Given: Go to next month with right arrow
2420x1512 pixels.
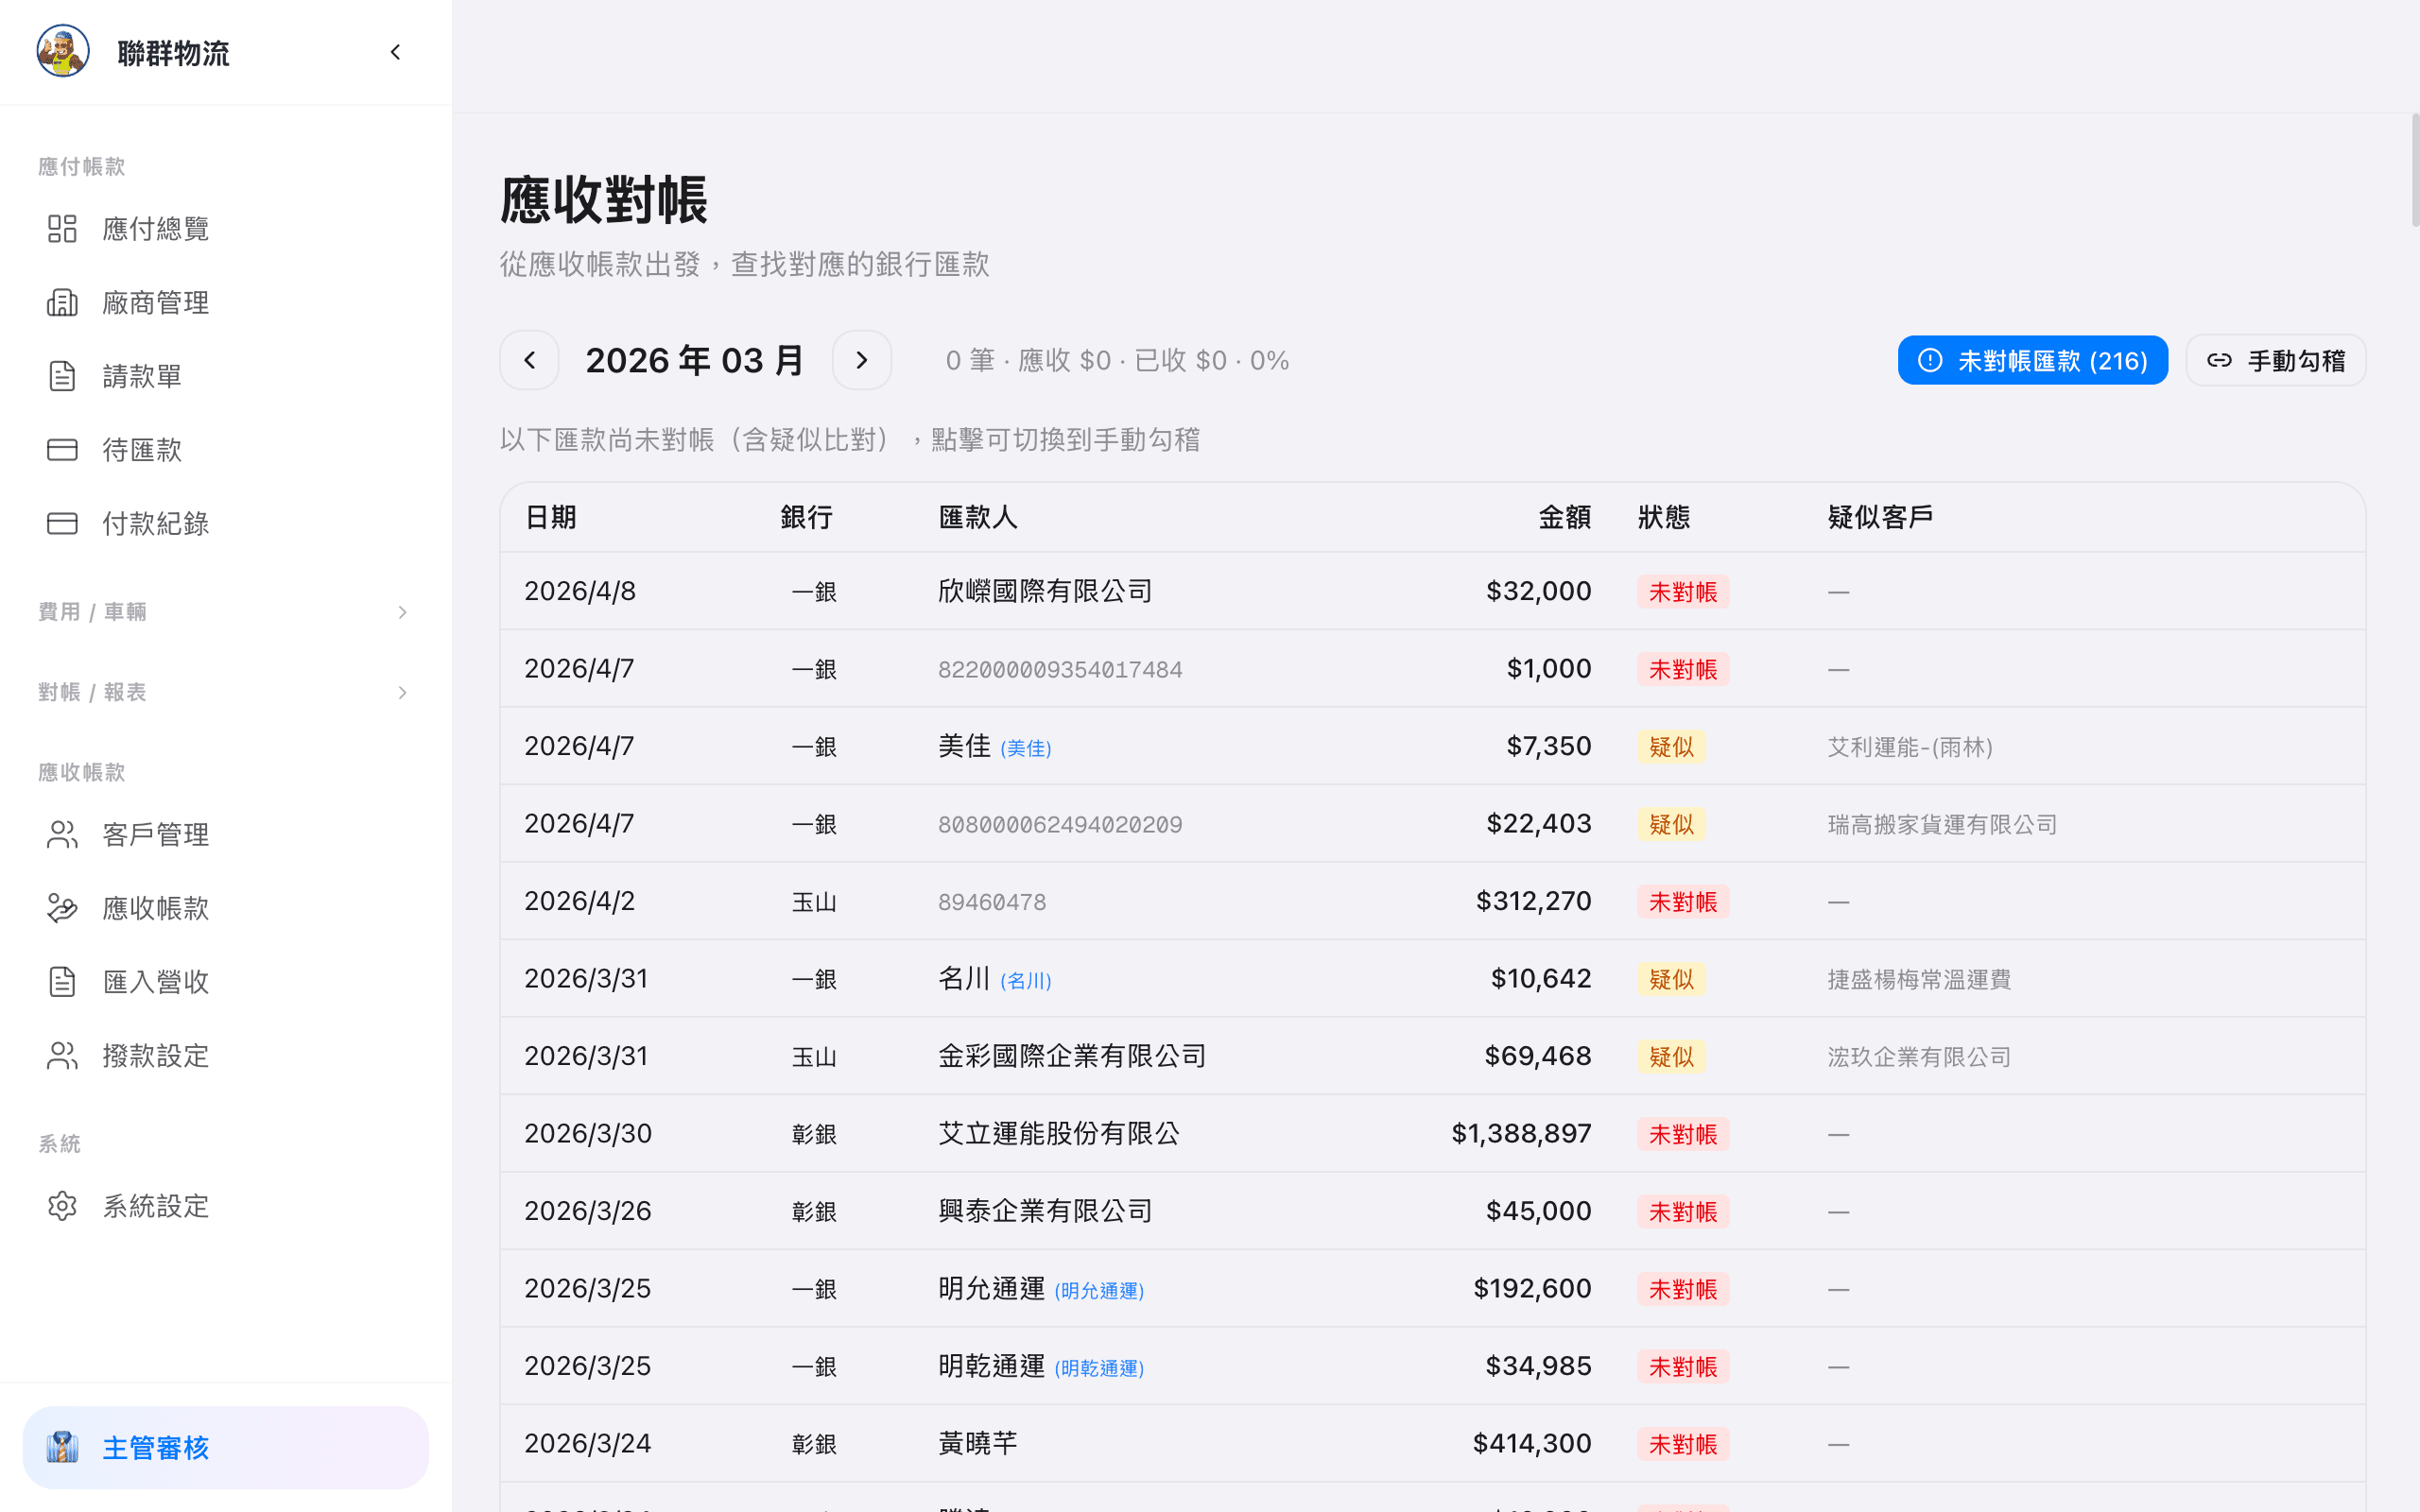Looking at the screenshot, I should click(862, 359).
